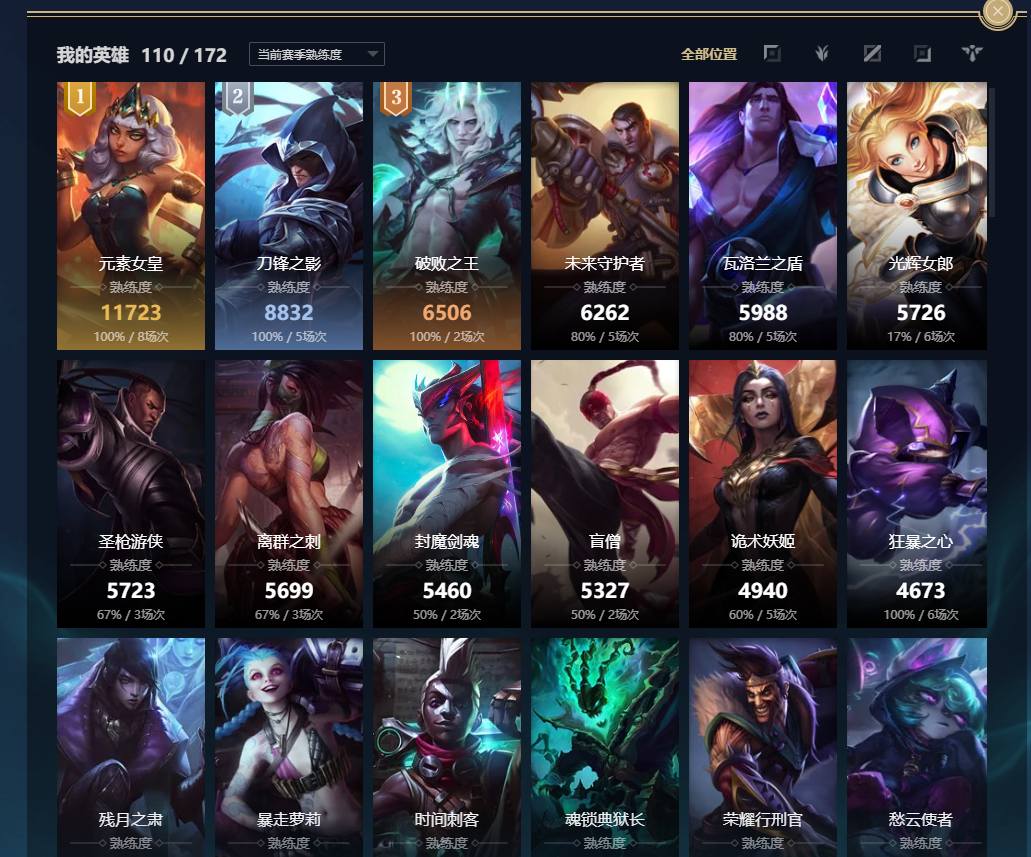Close the champion mastery panel

pos(998,11)
